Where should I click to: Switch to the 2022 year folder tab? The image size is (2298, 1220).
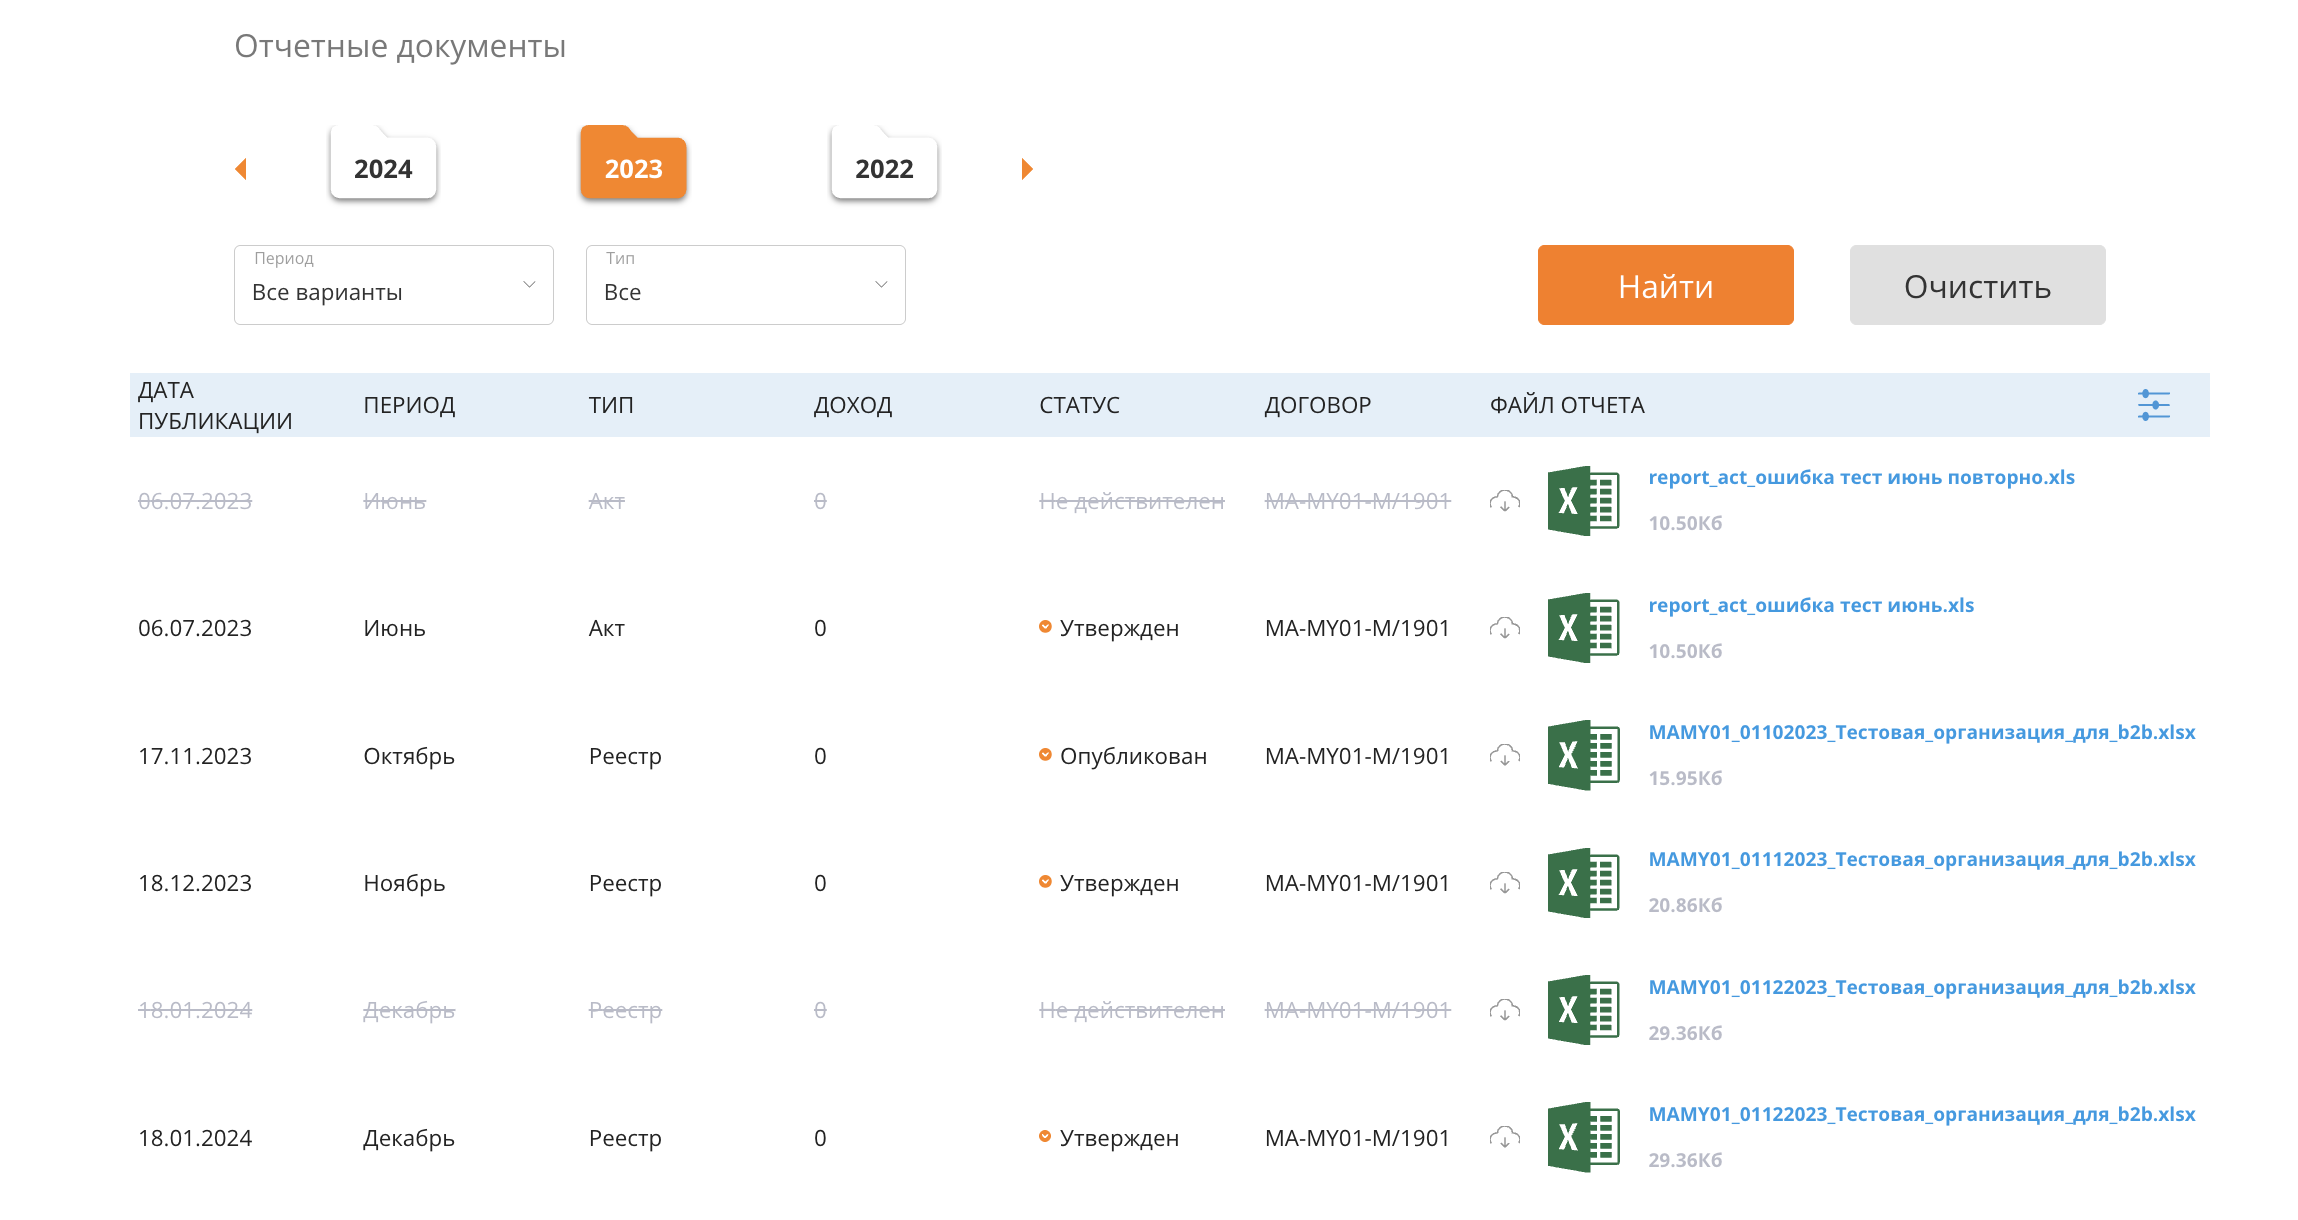[884, 168]
